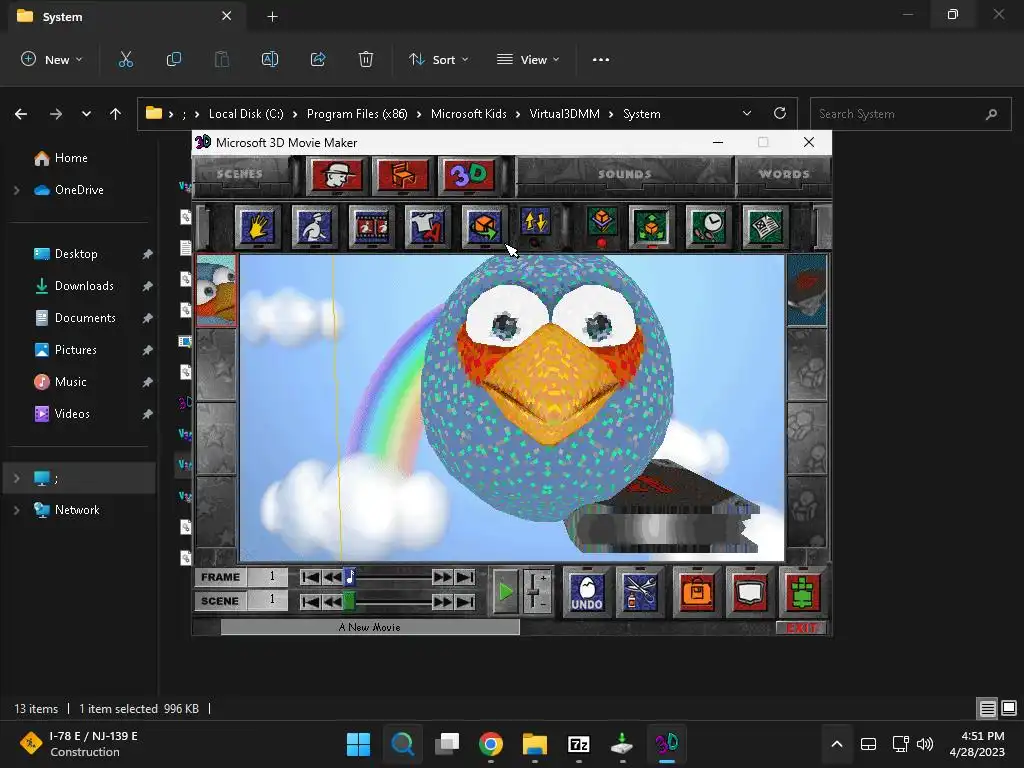Click the Share icon in Explorer toolbar
This screenshot has width=1024, height=768.
318,59
